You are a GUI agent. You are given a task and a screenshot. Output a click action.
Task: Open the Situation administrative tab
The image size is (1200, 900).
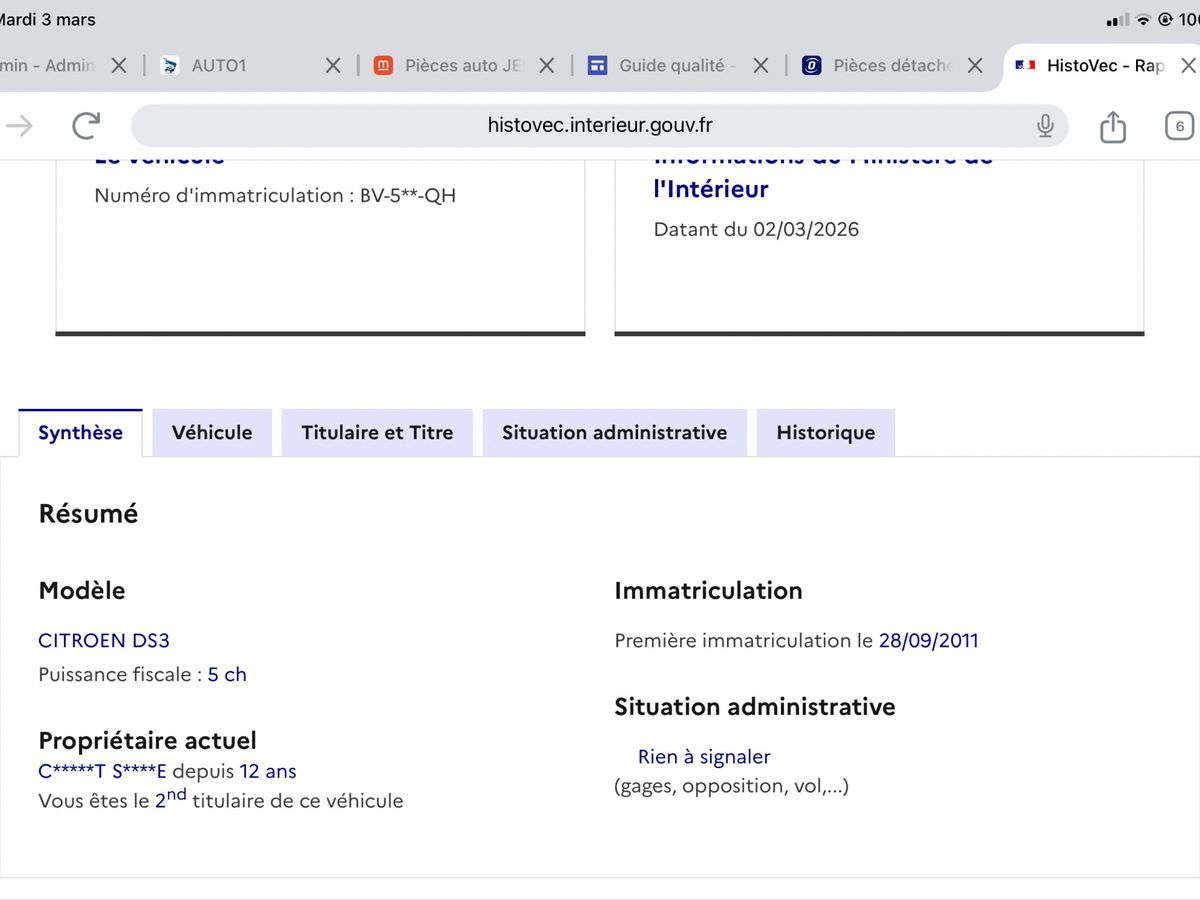[x=614, y=433]
